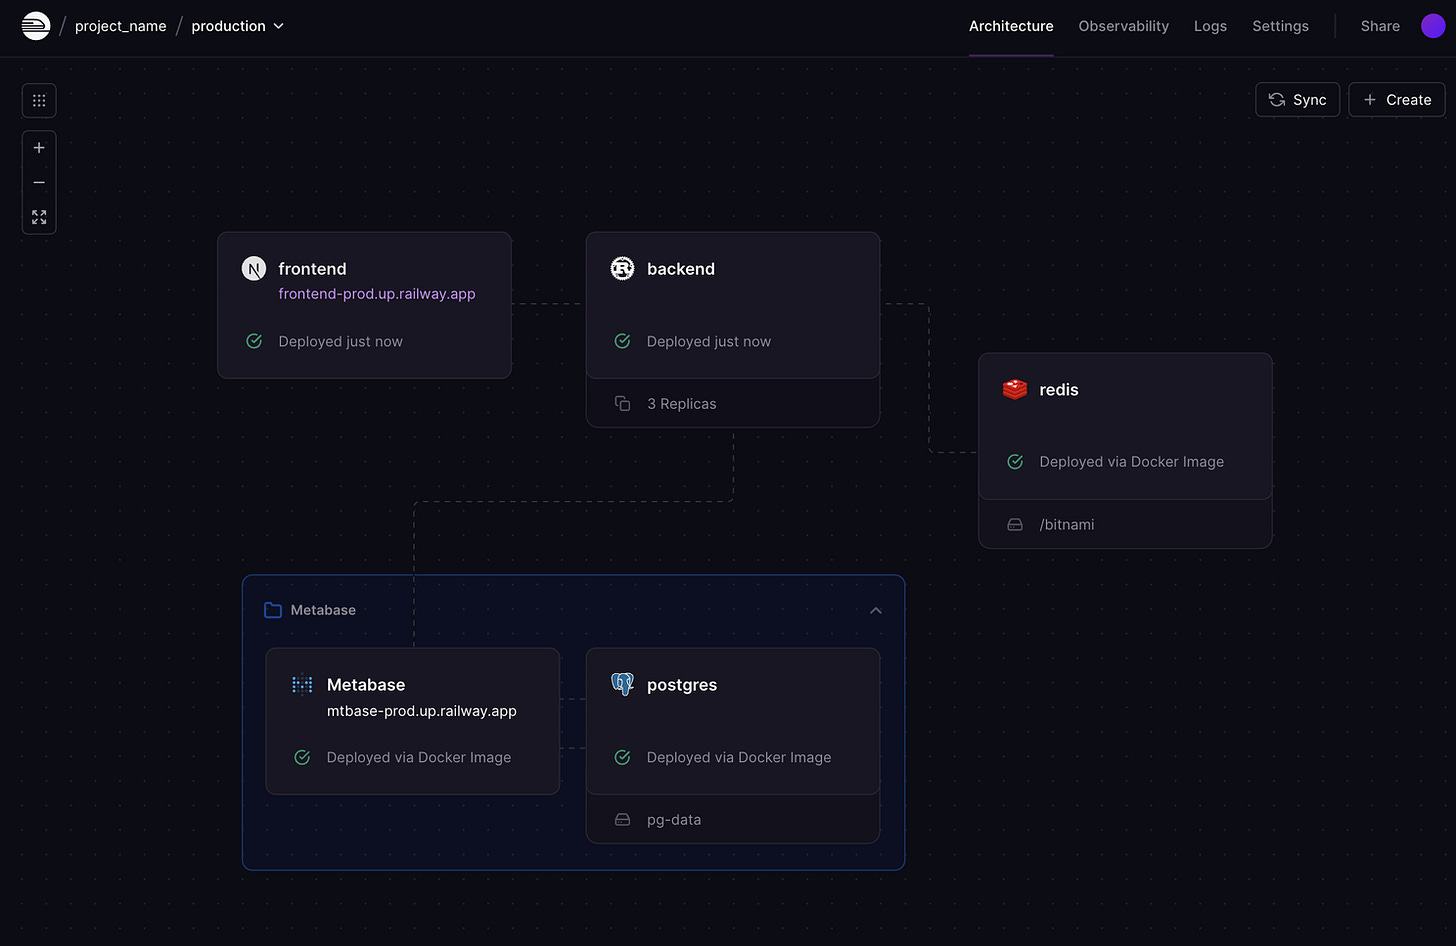The width and height of the screenshot is (1456, 946).
Task: Open mtbase-prod.up.railway.app link
Action: point(422,711)
